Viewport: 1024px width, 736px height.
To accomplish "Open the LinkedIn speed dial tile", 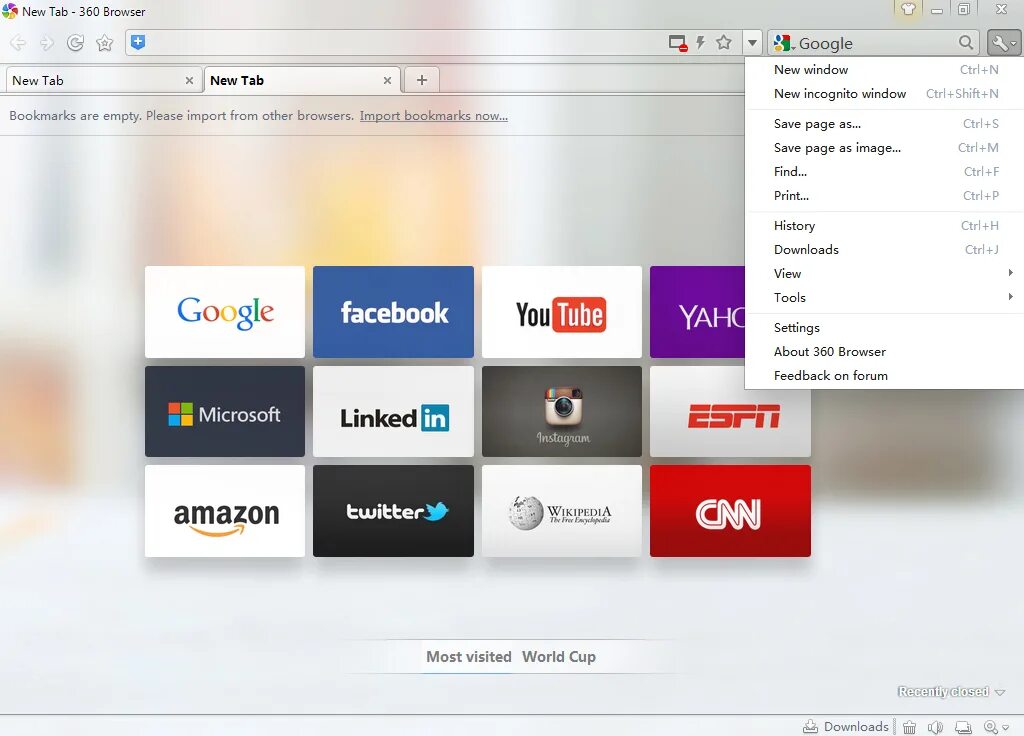I will [x=393, y=411].
